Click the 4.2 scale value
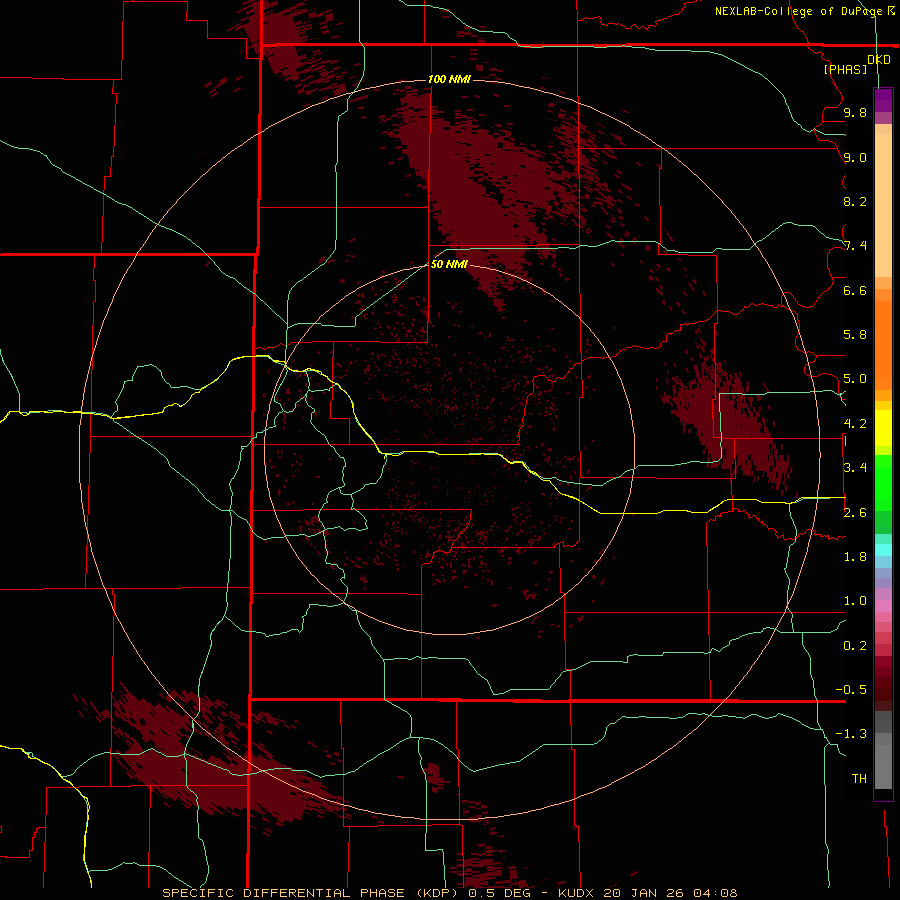 pyautogui.click(x=855, y=424)
